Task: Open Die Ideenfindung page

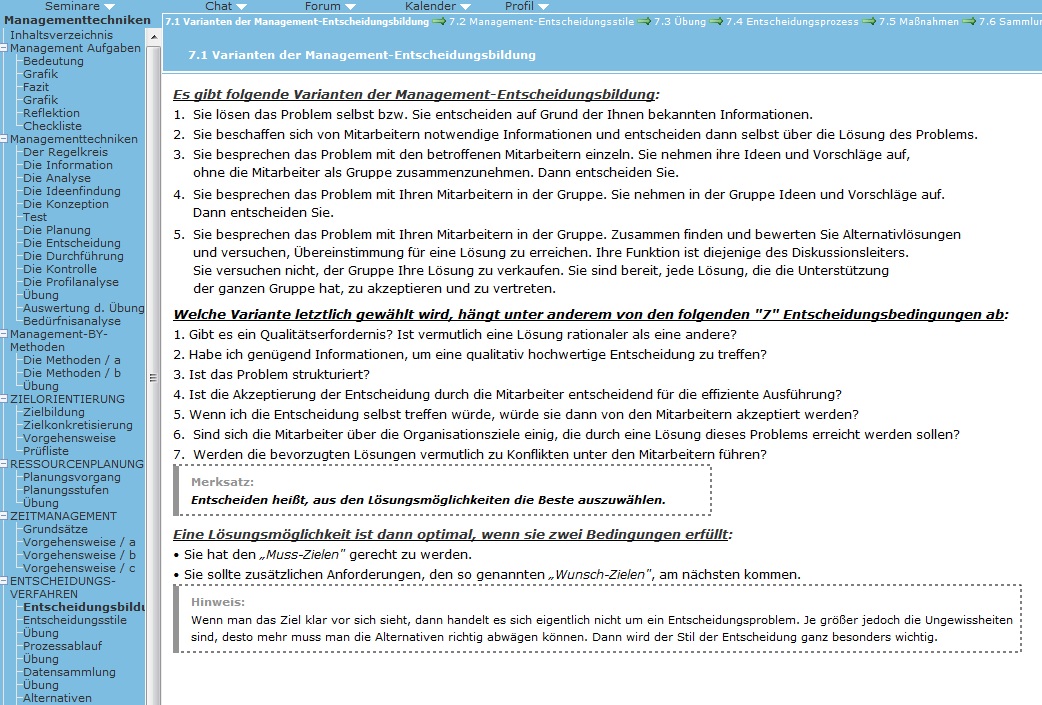Action: 72,191
